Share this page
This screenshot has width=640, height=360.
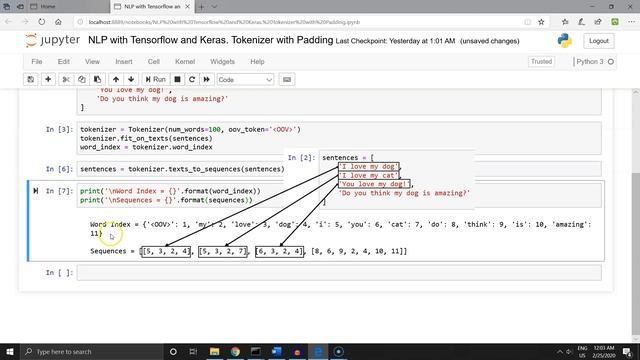tap(598, 22)
